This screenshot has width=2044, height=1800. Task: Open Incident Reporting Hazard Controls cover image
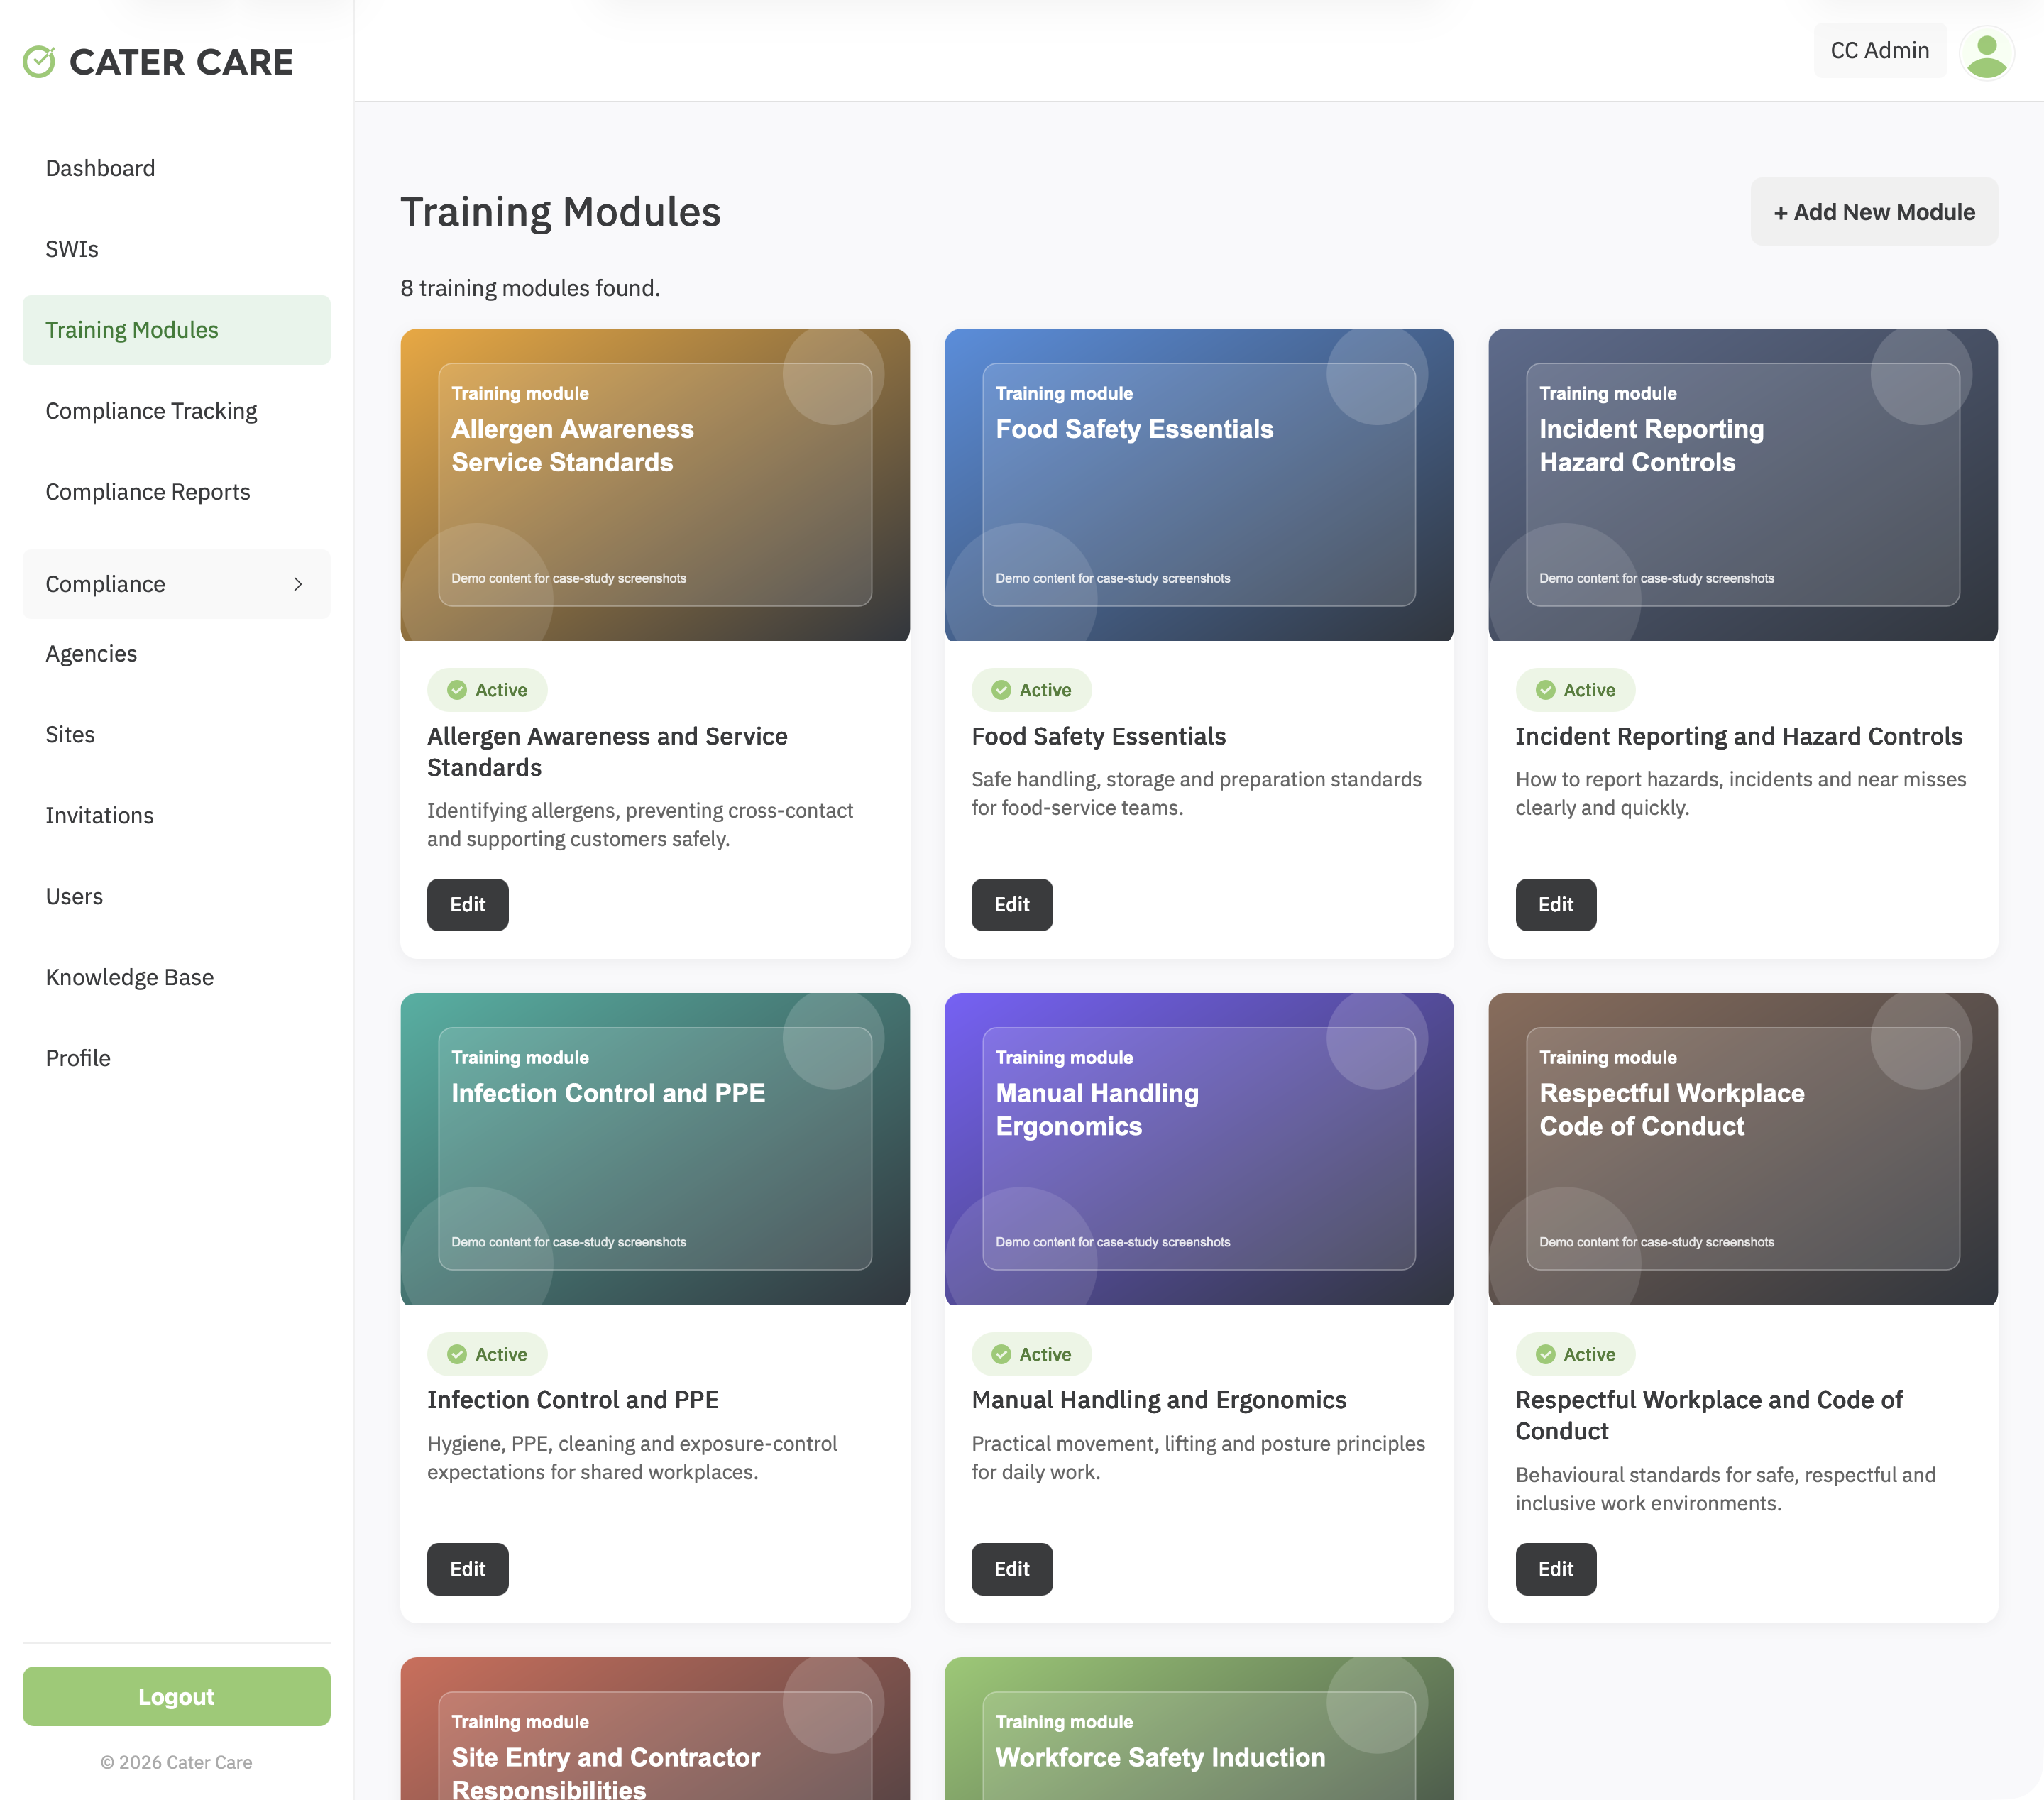tap(1743, 485)
